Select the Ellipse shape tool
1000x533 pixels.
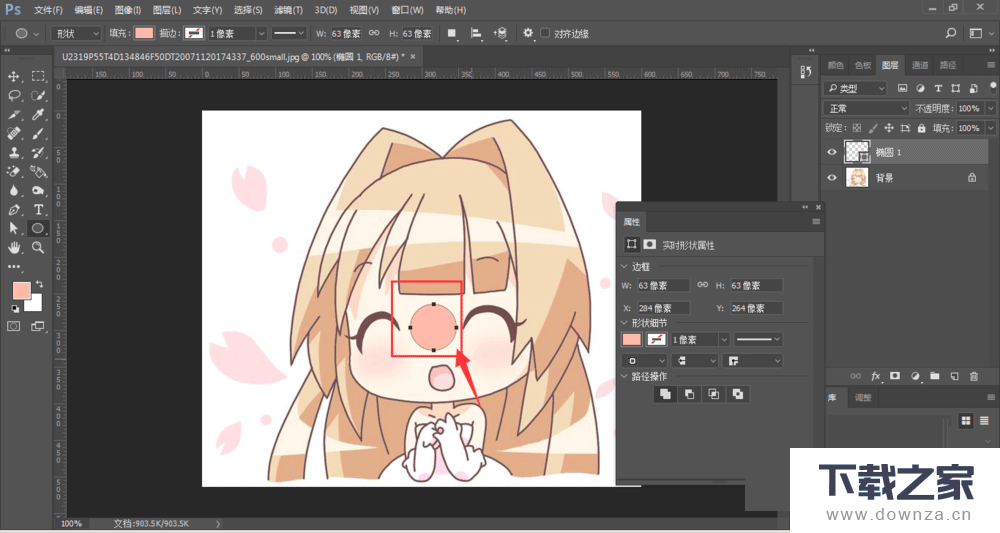38,228
